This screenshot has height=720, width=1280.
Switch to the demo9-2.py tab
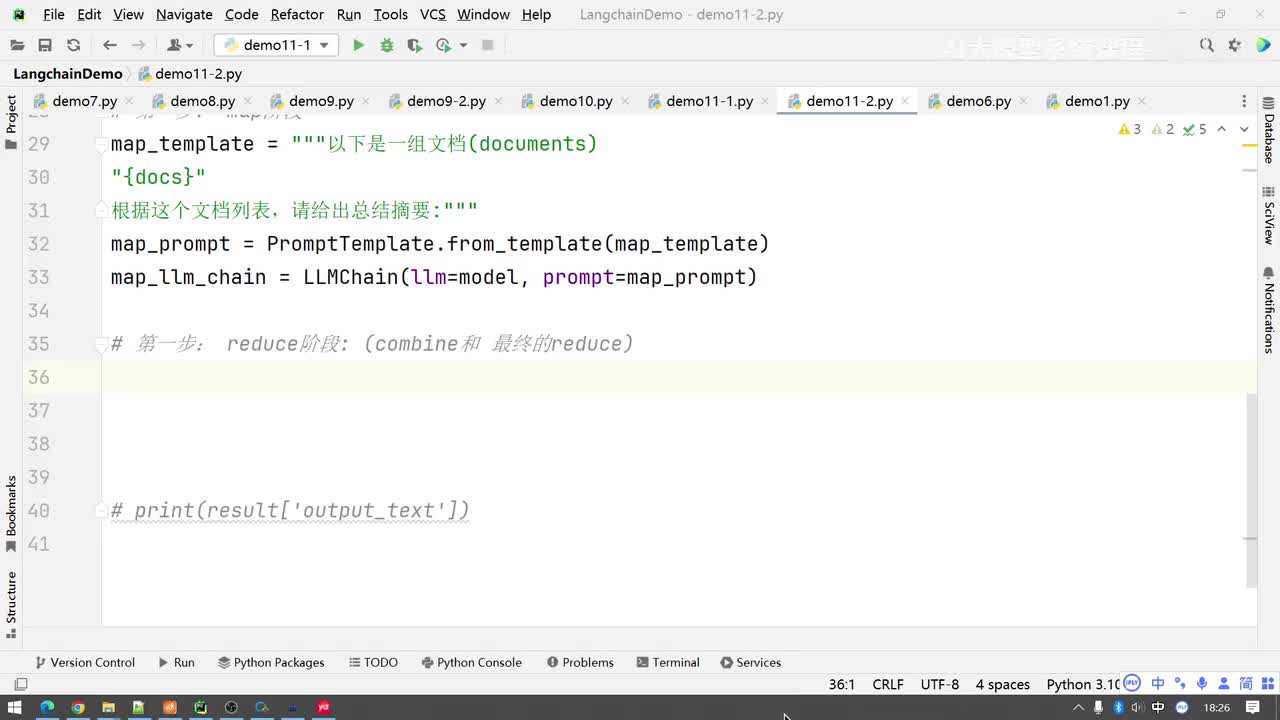pos(446,101)
